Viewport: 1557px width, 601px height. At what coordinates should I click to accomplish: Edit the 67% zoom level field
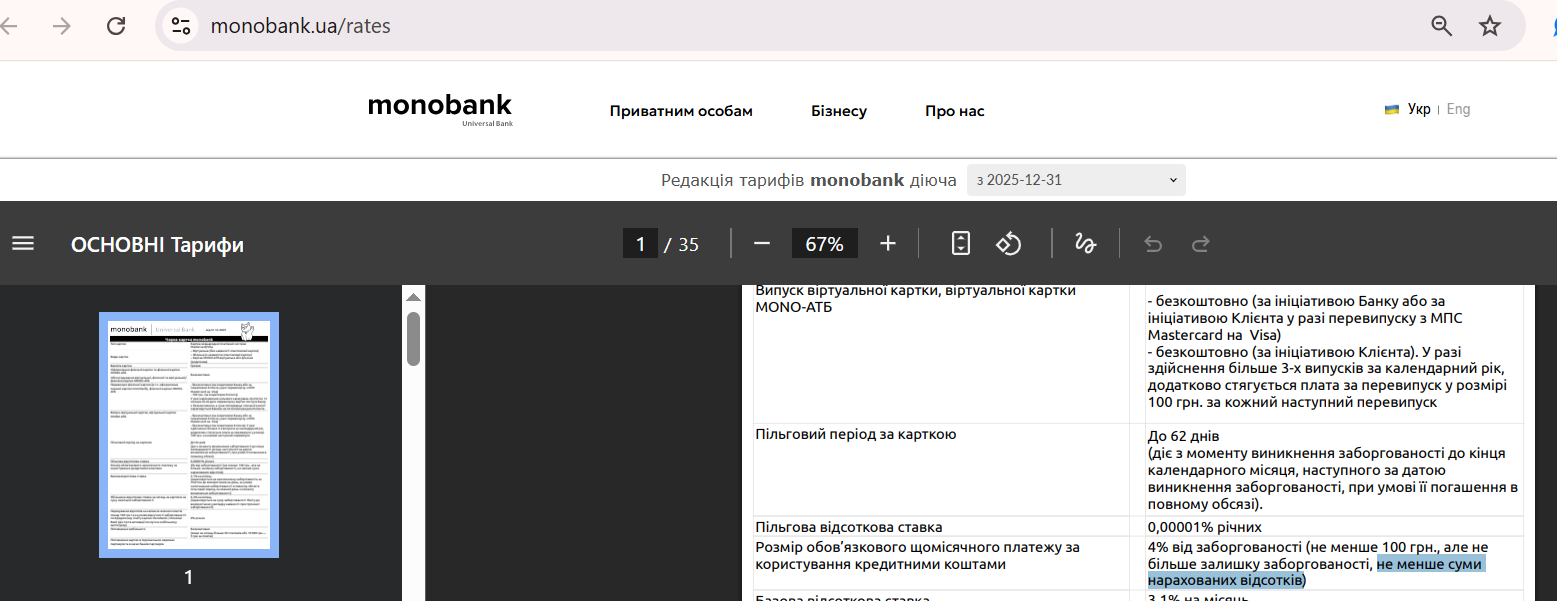[x=825, y=244]
